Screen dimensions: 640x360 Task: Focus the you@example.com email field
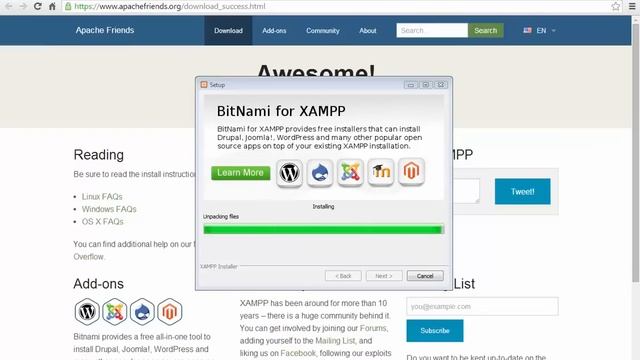(x=482, y=307)
